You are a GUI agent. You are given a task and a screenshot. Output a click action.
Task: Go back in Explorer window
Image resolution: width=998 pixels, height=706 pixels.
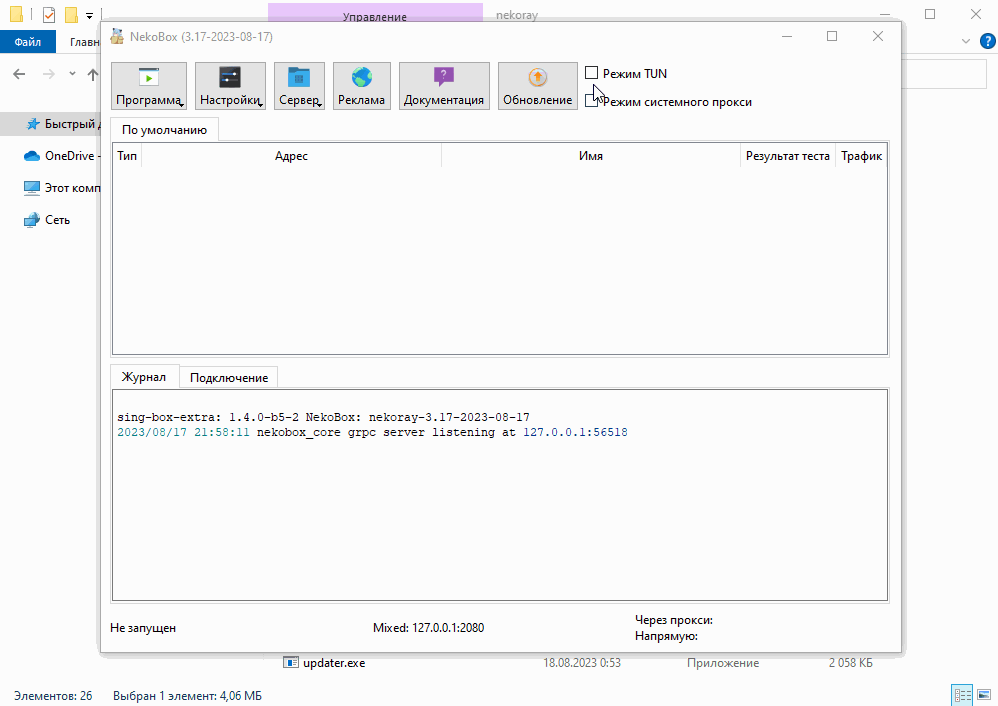[19, 74]
